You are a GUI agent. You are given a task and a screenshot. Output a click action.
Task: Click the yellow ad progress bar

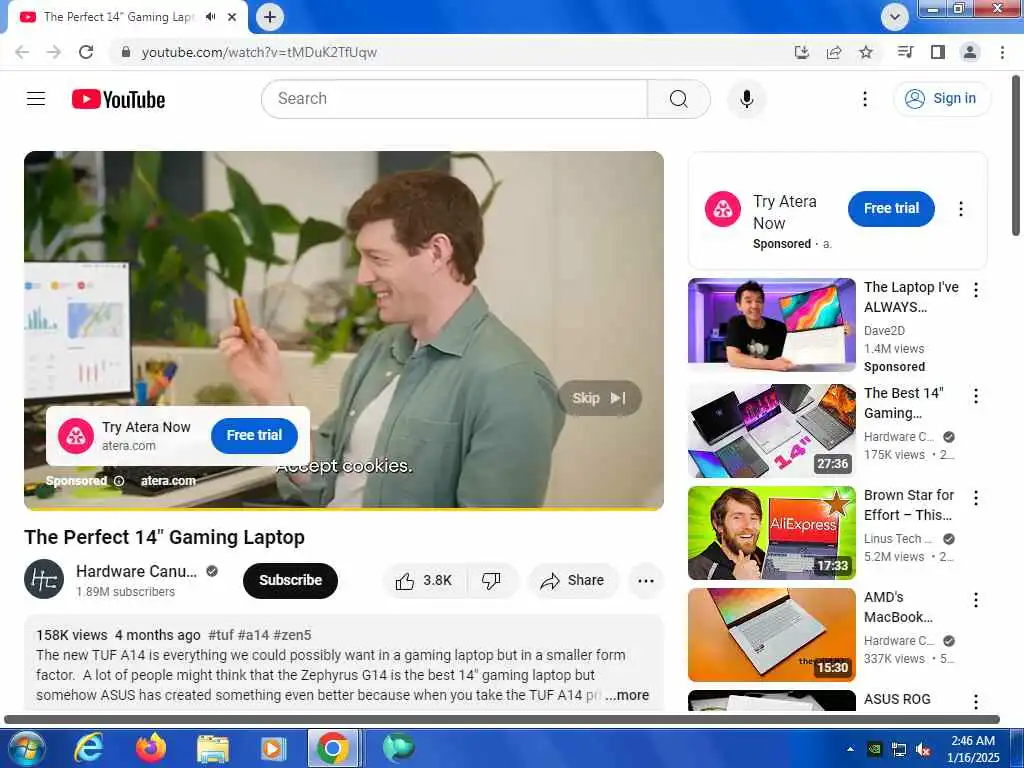pyautogui.click(x=344, y=508)
